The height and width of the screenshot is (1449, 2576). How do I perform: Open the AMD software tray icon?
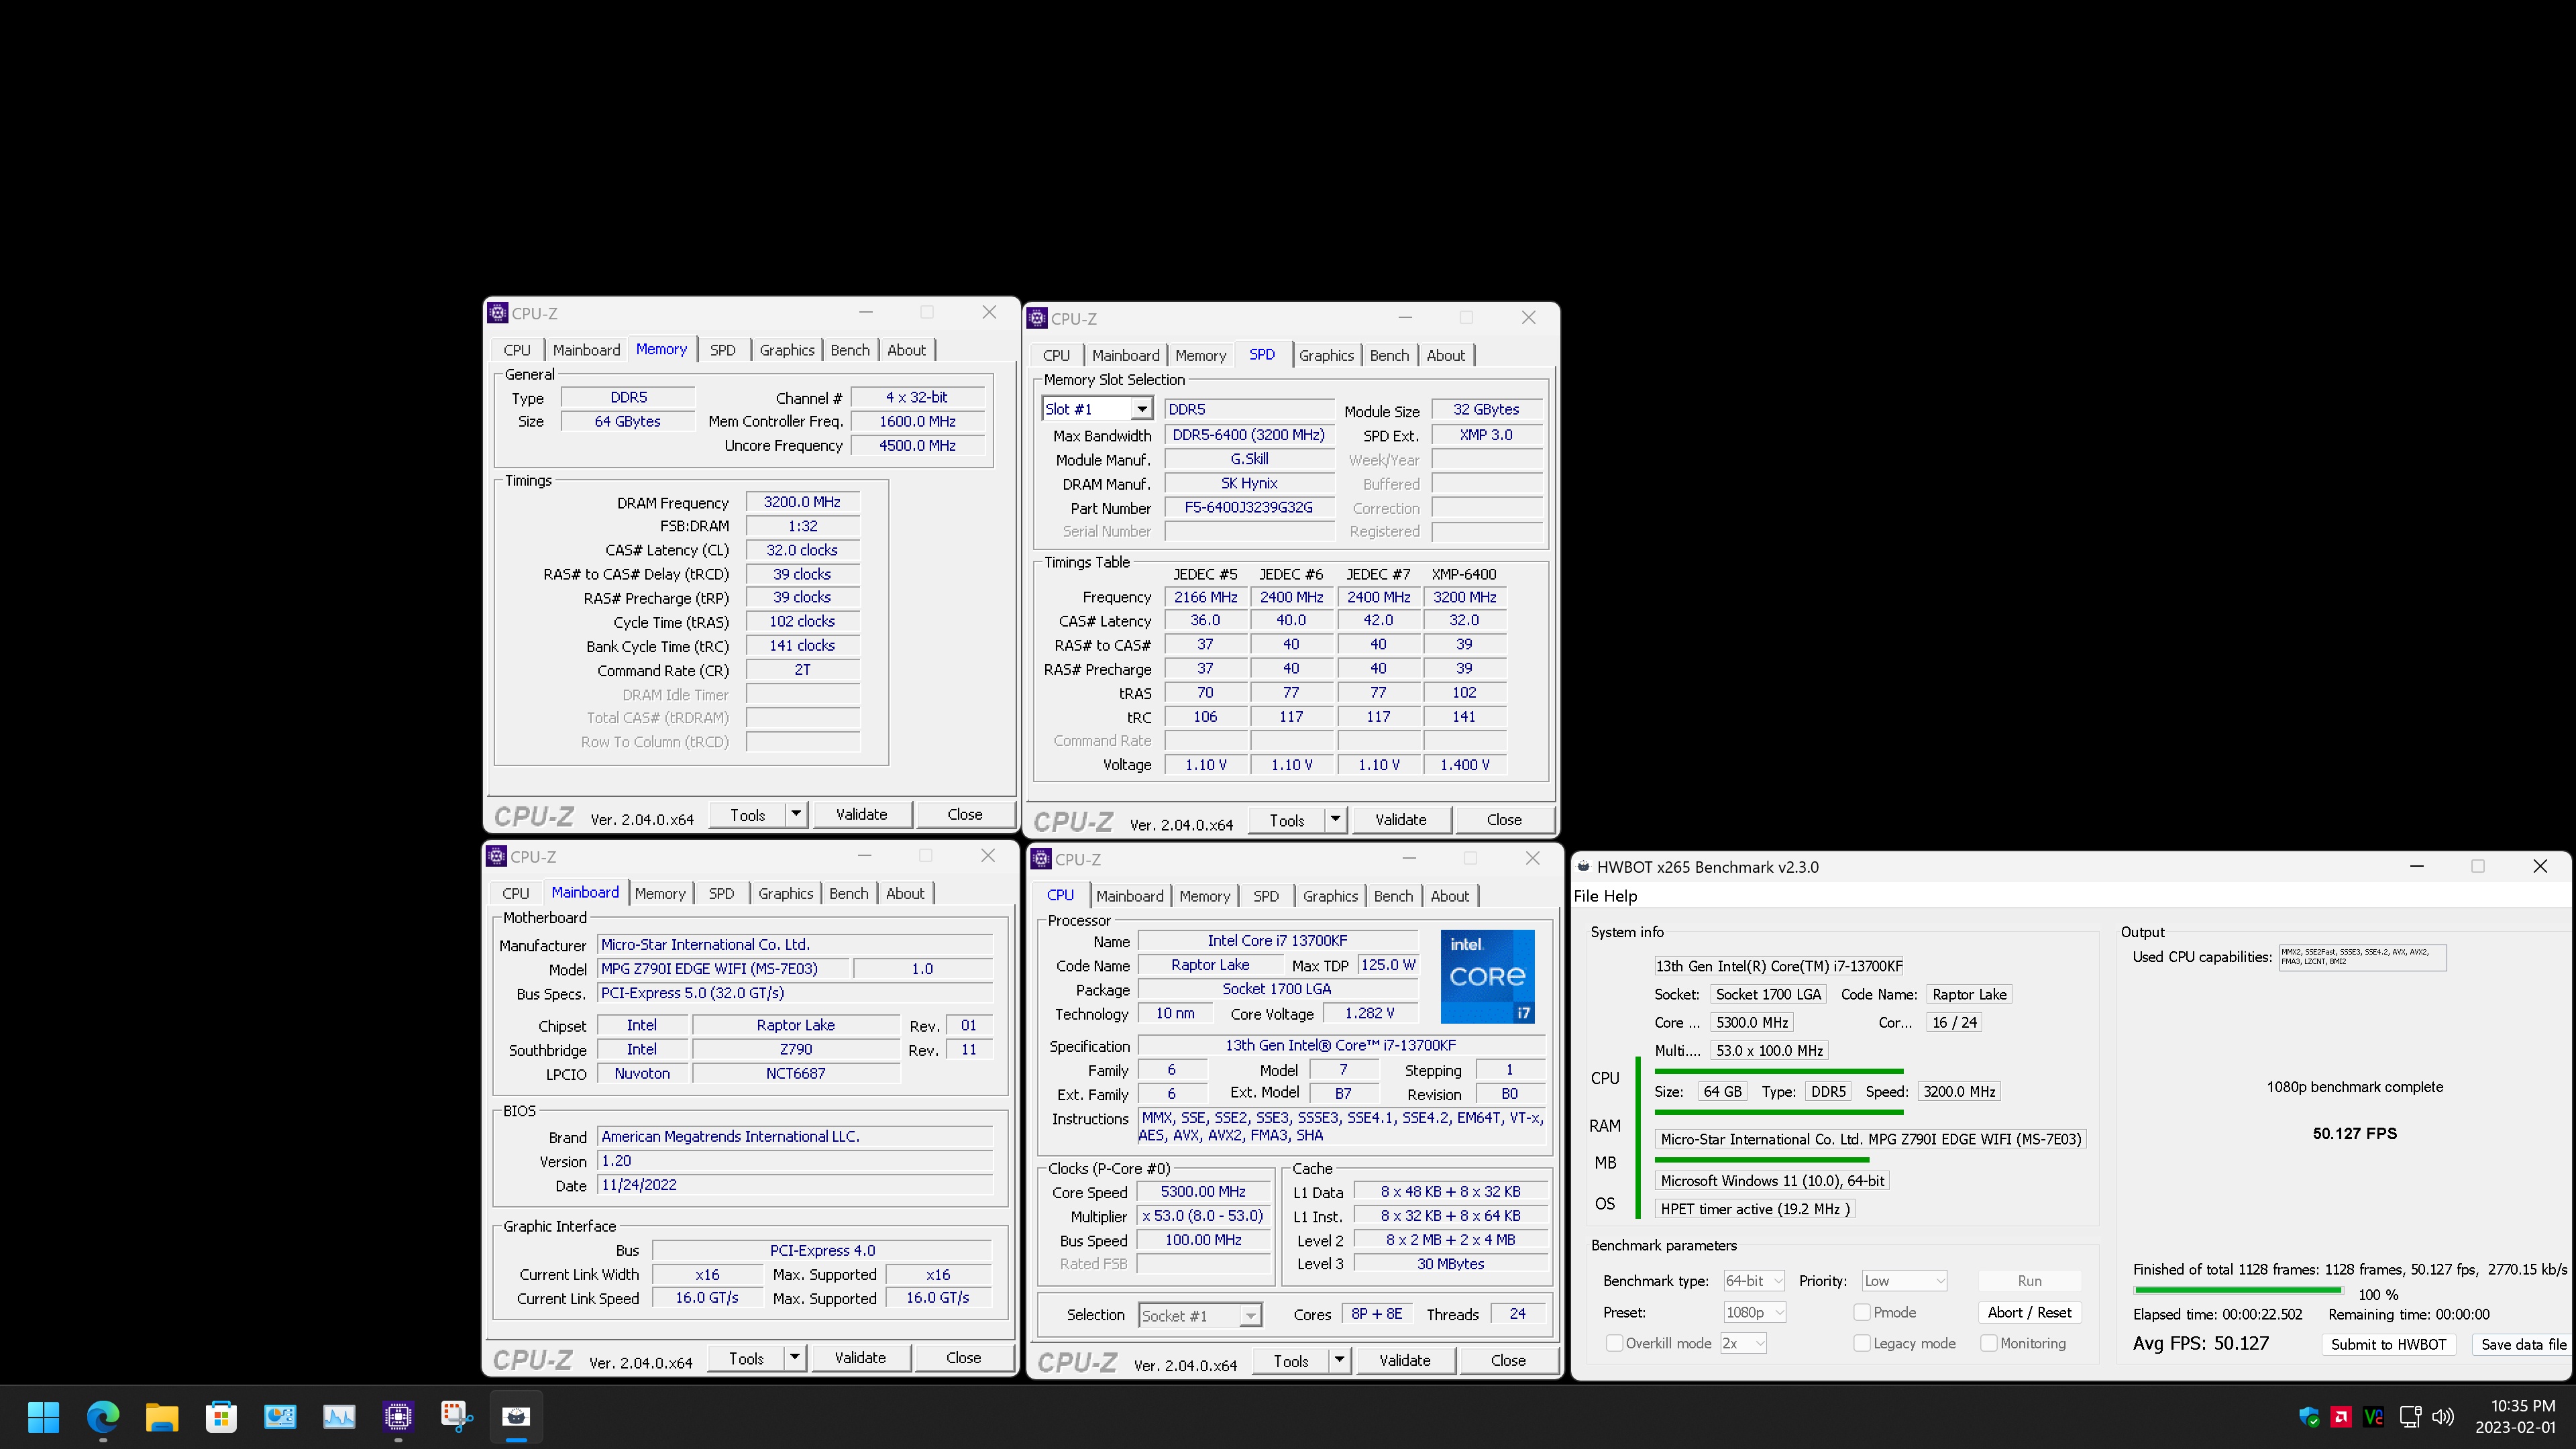(x=2341, y=1417)
